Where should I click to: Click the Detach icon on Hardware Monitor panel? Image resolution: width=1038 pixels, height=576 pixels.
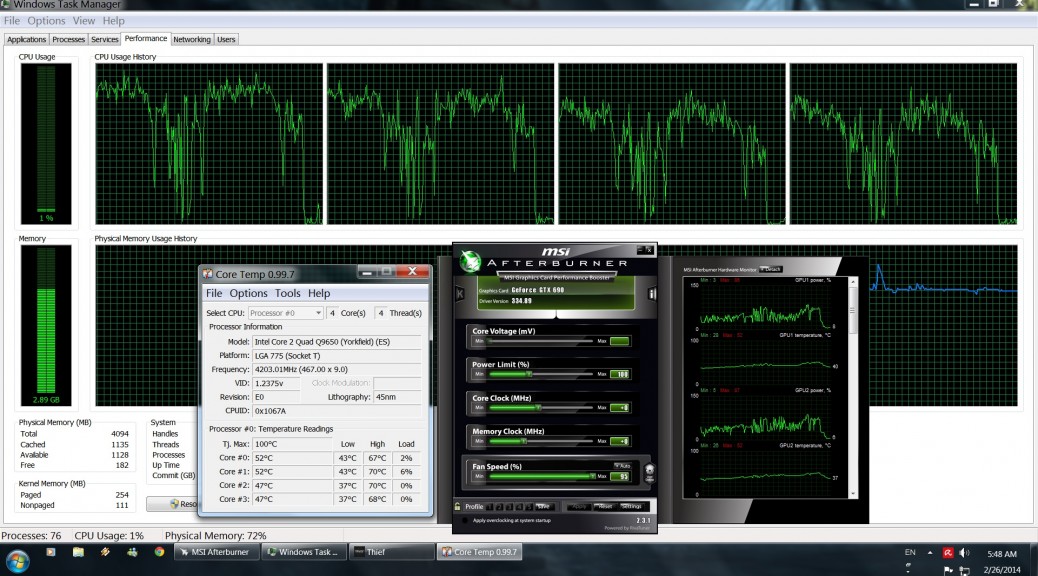tap(770, 269)
